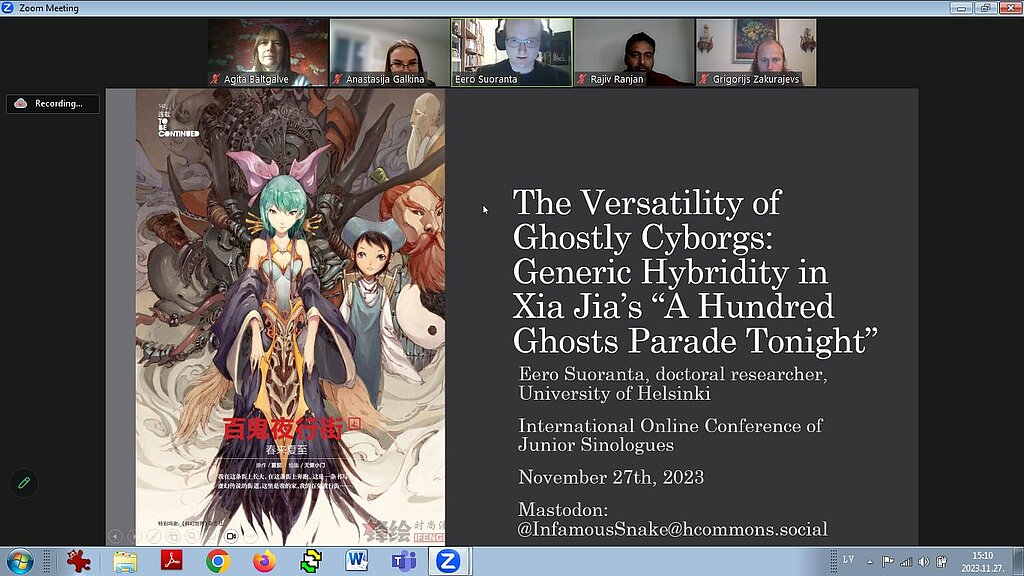Select Rajiv Ranjan's video thumbnail
1024x576 pixels.
pos(634,52)
